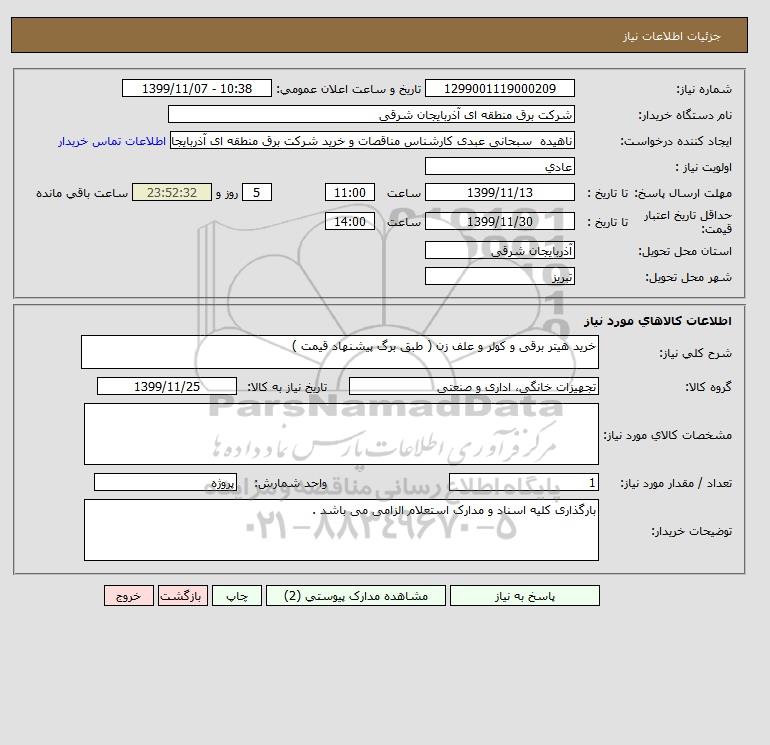Click the اولویت نیاز label
Image resolution: width=770 pixels, height=745 pixels.
(704, 167)
